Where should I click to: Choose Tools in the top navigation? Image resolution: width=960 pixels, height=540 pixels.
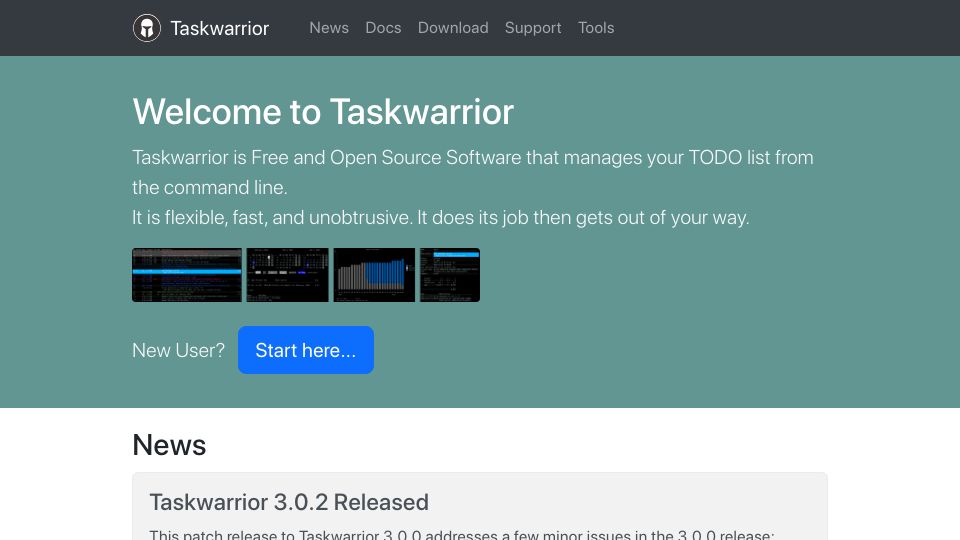[596, 28]
